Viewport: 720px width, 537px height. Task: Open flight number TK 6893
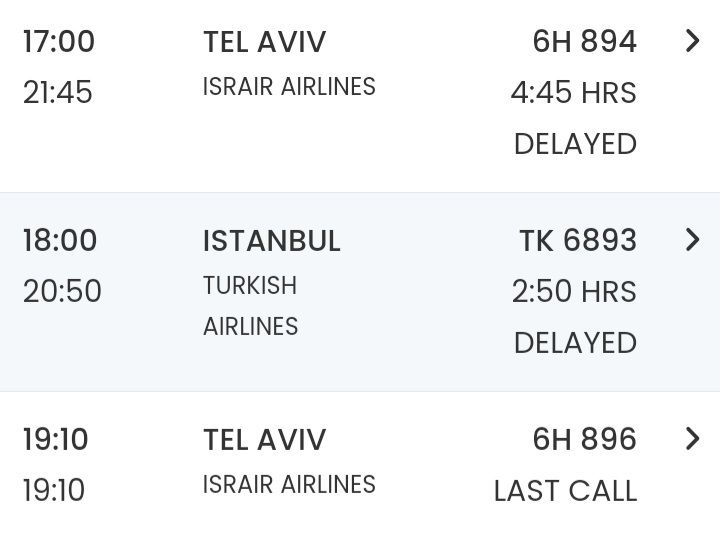point(577,241)
